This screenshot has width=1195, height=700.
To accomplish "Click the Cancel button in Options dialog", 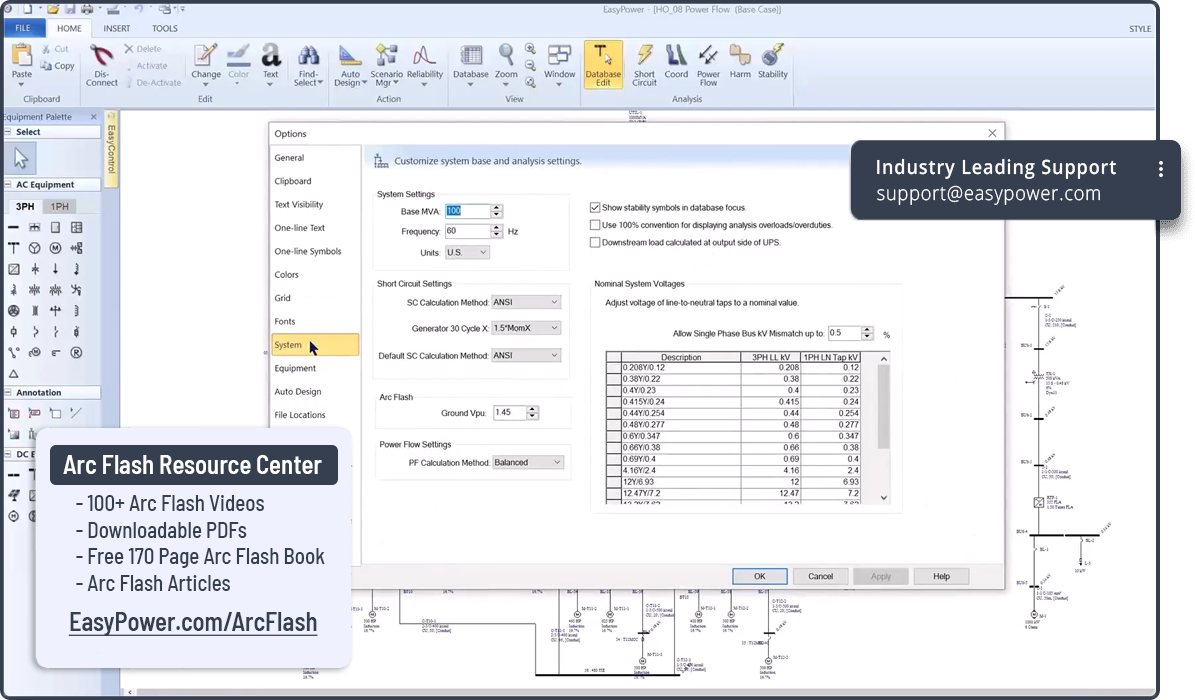I will [x=820, y=576].
